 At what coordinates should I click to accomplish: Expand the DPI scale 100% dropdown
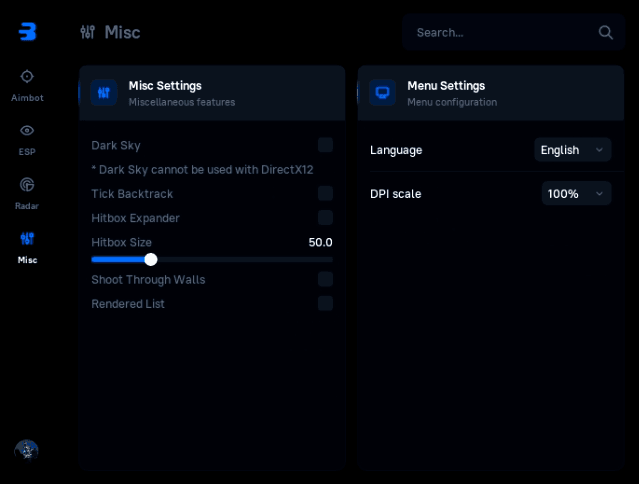pyautogui.click(x=576, y=193)
